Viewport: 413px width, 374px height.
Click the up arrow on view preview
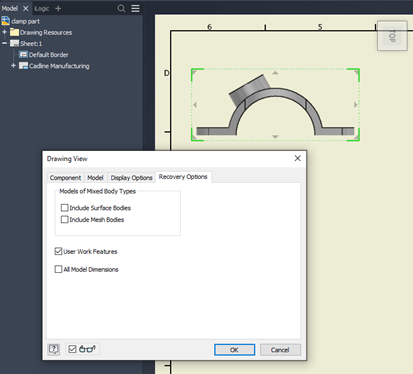[275, 73]
